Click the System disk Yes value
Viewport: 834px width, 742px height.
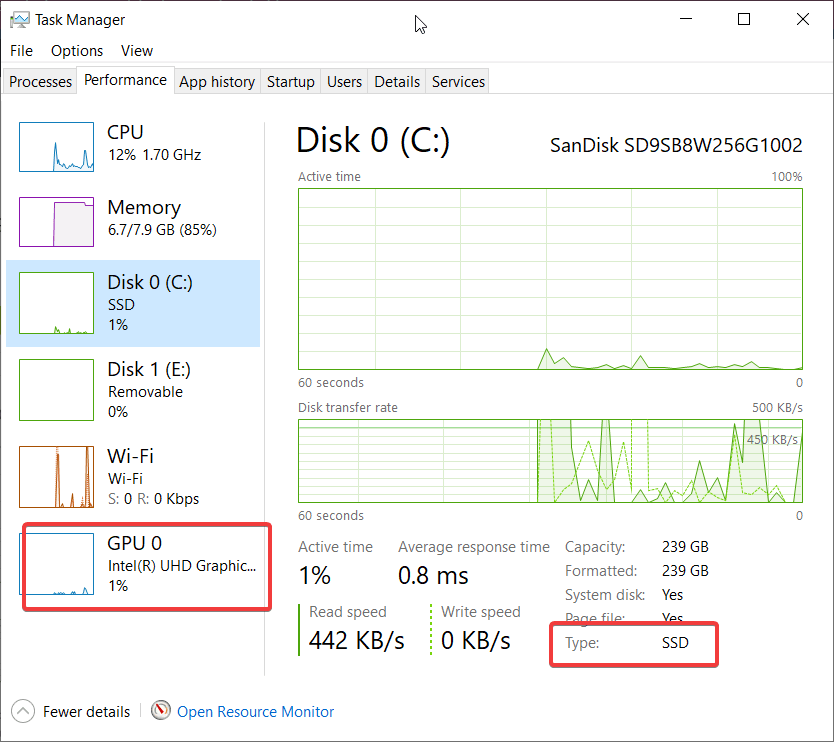672,595
